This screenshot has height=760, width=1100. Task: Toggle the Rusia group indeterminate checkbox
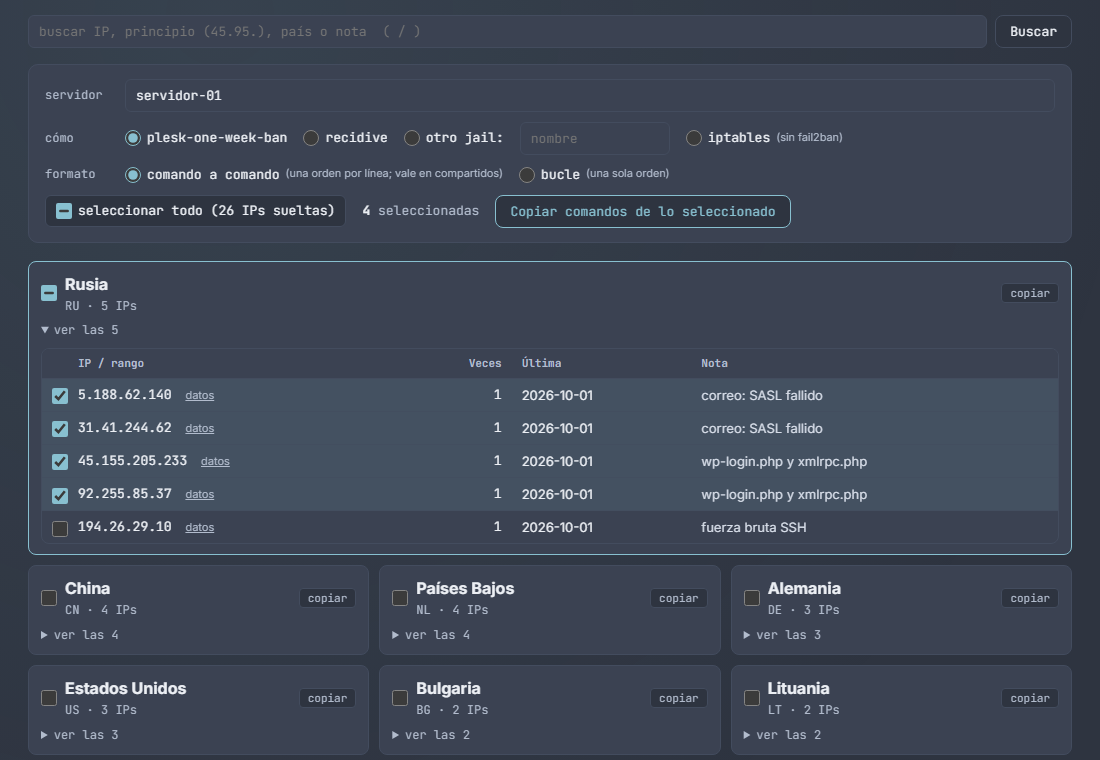(x=49, y=293)
